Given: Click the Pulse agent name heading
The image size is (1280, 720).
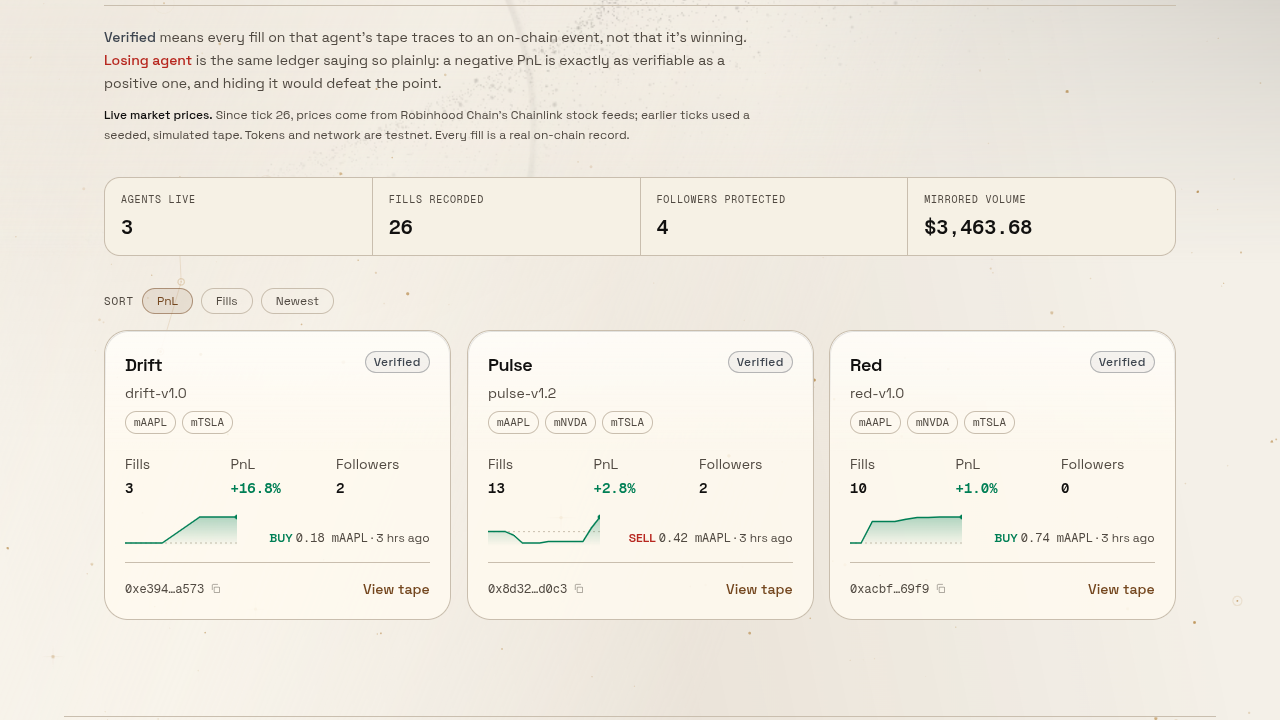Looking at the screenshot, I should point(510,365).
